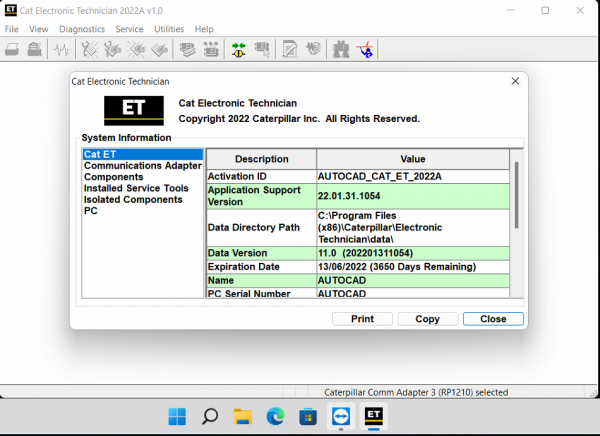Click the ECM icon with cursor pointer
The image size is (600, 436).
[x=262, y=49]
